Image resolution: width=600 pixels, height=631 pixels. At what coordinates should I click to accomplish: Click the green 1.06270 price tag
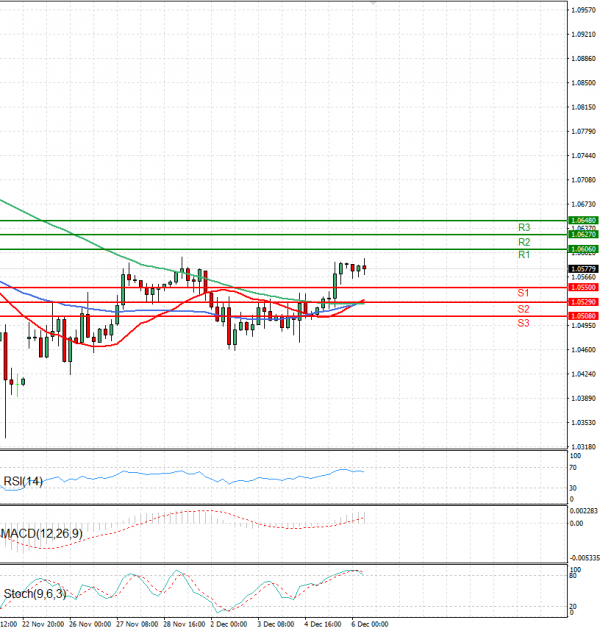click(583, 234)
